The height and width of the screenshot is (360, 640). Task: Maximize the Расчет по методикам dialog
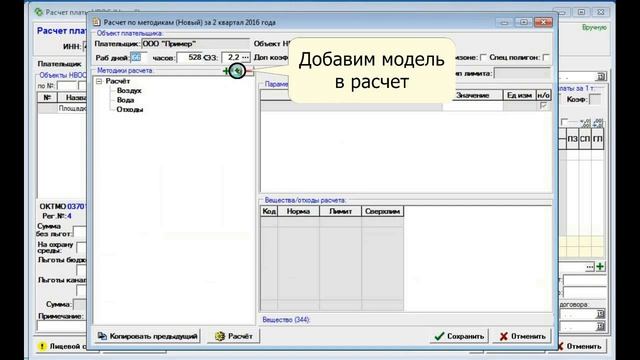point(524,22)
